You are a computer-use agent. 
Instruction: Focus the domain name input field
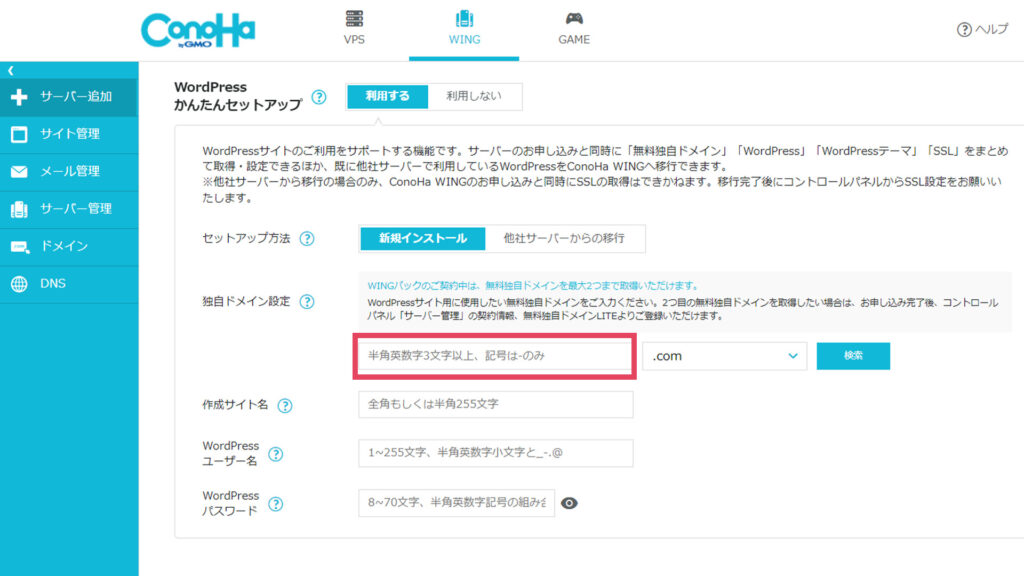click(494, 356)
